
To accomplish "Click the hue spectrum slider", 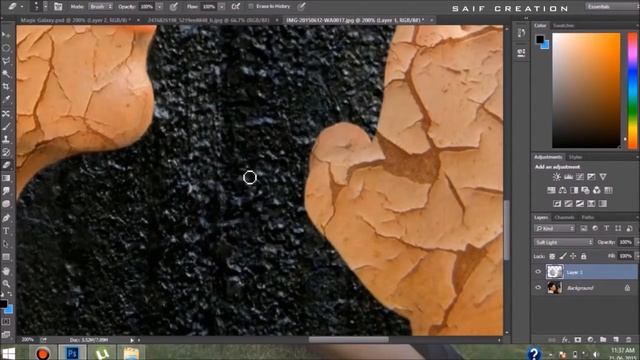I will (x=632, y=91).
